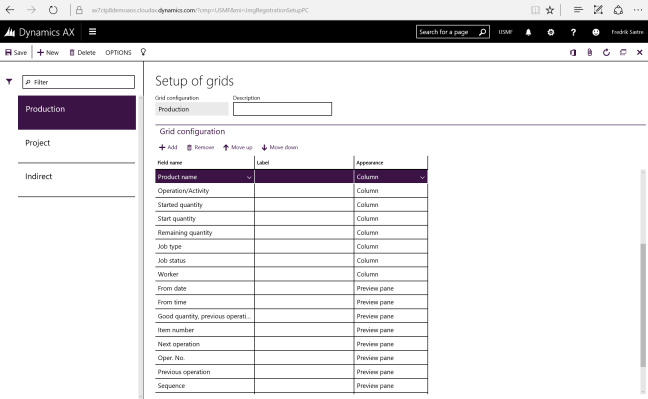Refresh the browser page
The image size is (648, 399).
53,10
